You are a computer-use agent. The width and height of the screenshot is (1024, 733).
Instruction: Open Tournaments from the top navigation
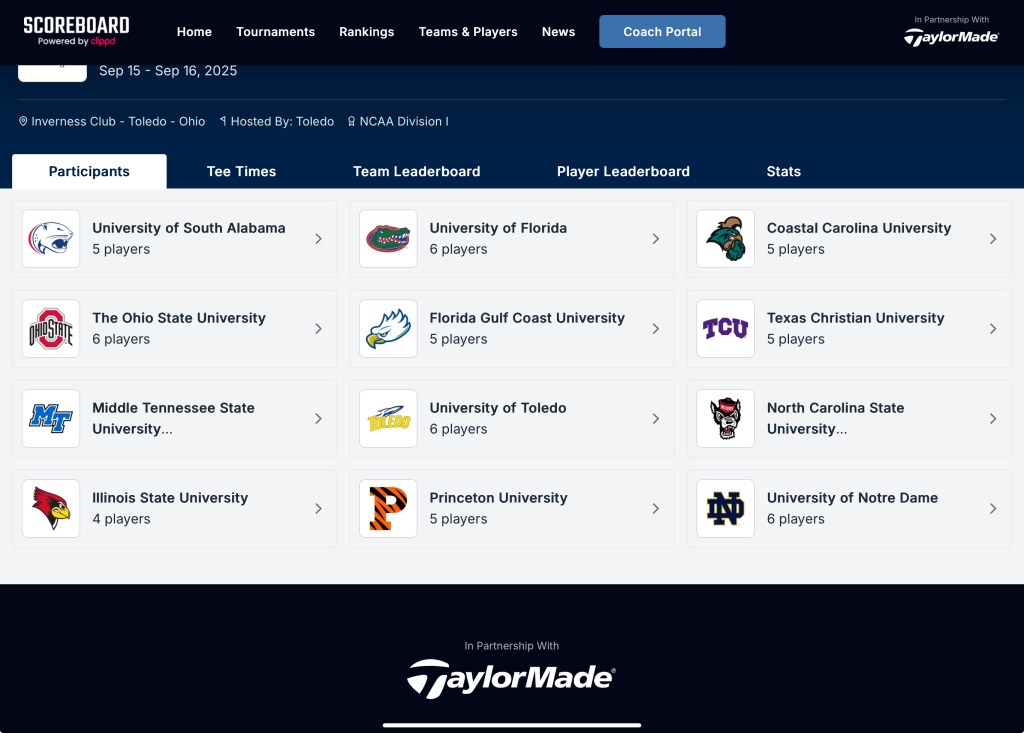(x=275, y=32)
